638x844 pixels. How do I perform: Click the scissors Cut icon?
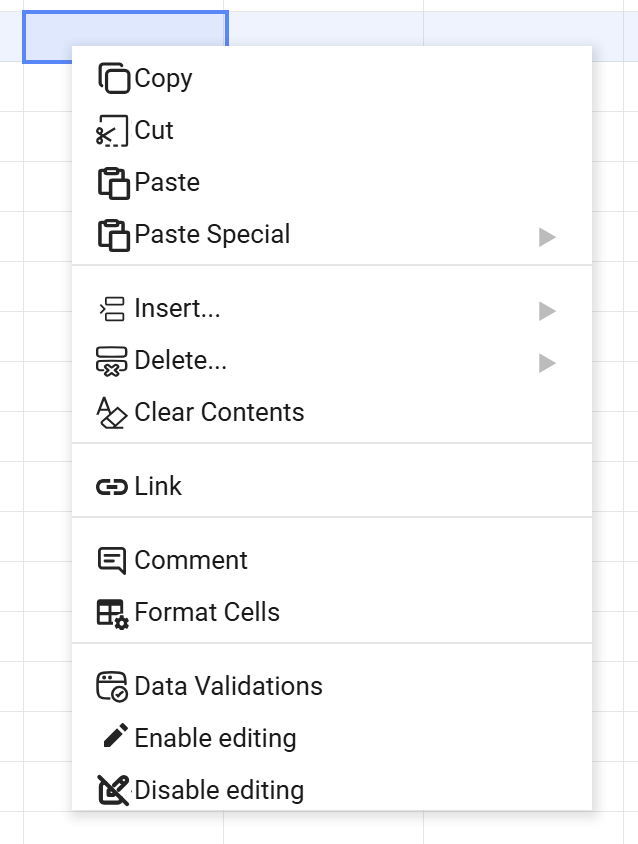coord(113,131)
